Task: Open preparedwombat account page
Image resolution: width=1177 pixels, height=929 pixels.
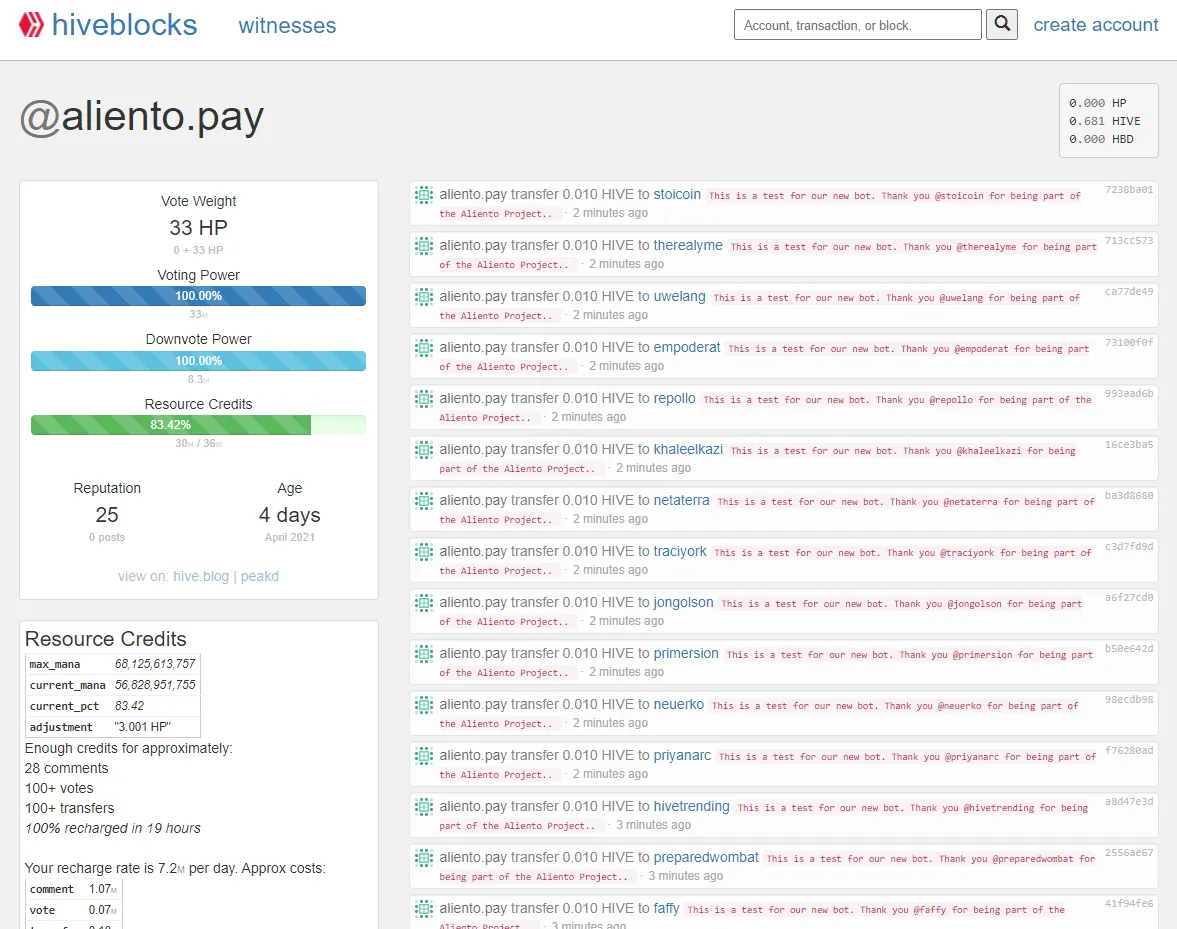Action: pyautogui.click(x=706, y=858)
